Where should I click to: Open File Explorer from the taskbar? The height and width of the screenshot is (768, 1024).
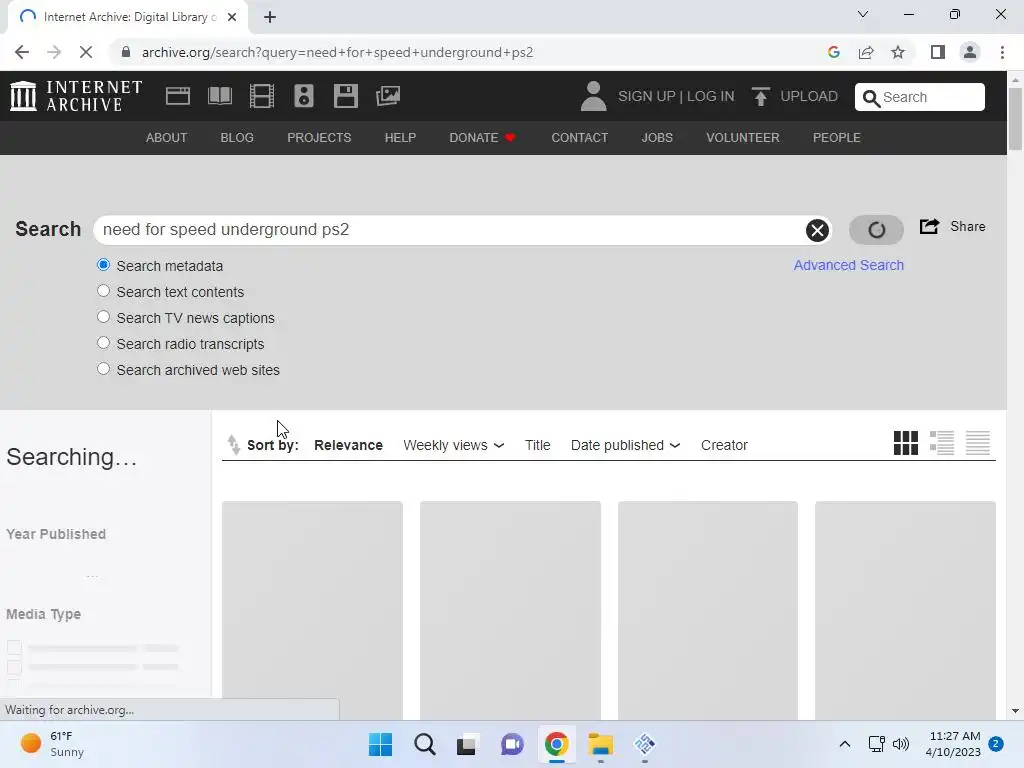[600, 744]
